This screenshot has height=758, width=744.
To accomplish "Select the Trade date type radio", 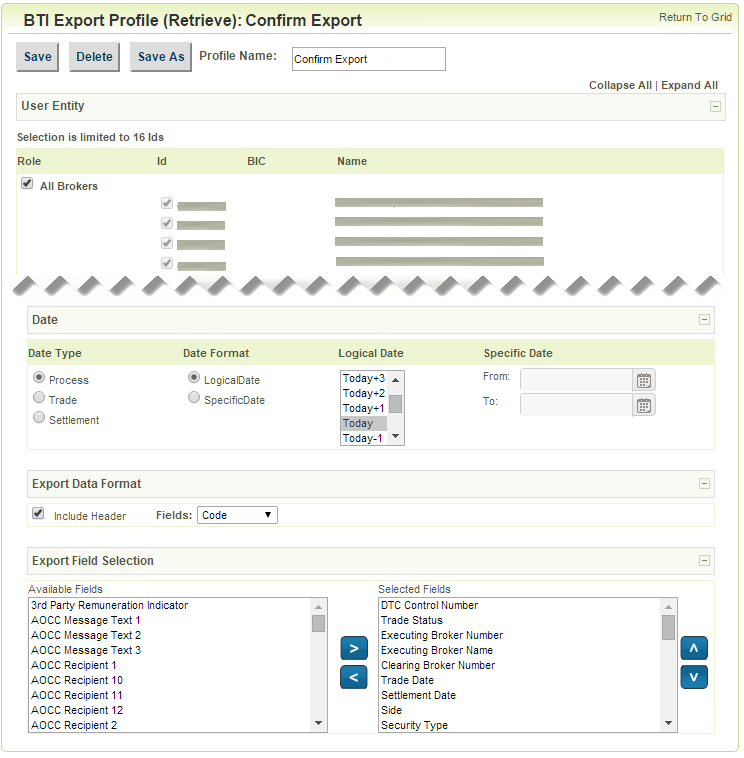I will pyautogui.click(x=39, y=399).
